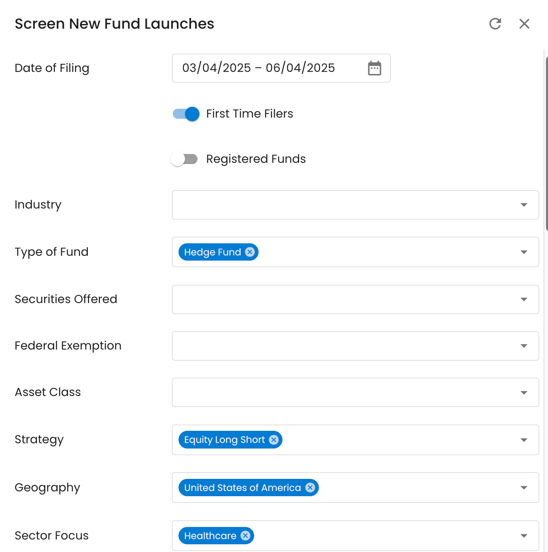Click the Date of Filing range field

pyautogui.click(x=281, y=68)
